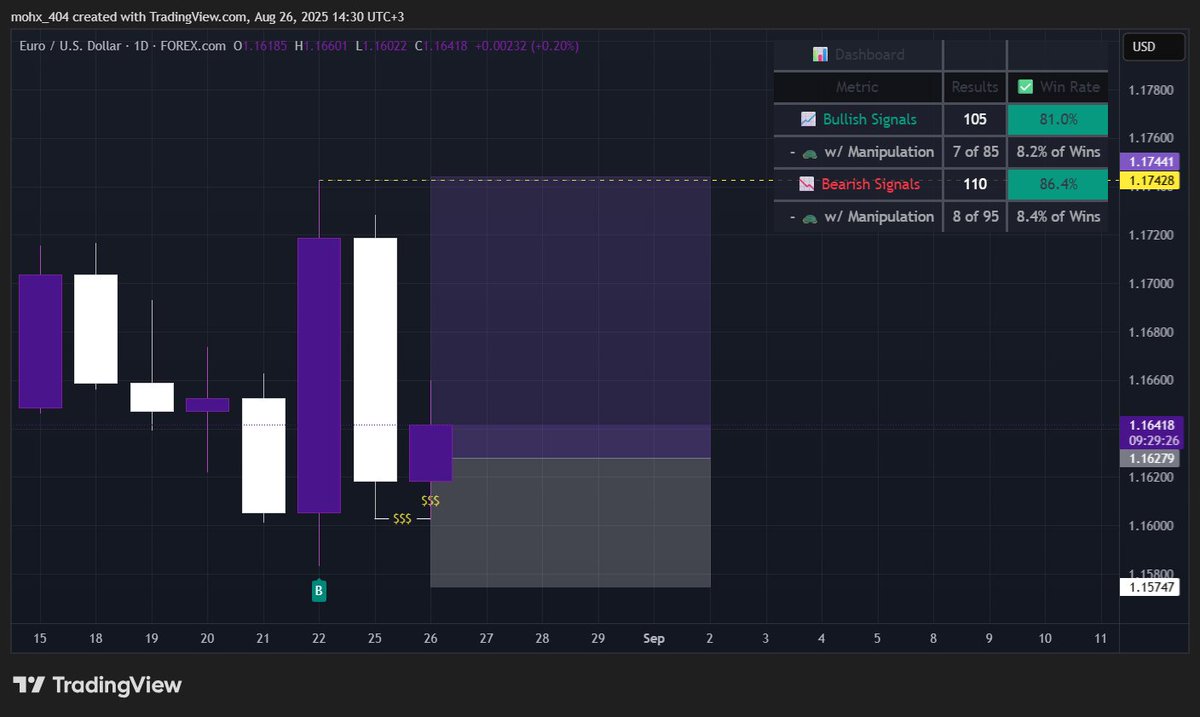Select the Bullish Signals label
The width and height of the screenshot is (1200, 717).
869,120
